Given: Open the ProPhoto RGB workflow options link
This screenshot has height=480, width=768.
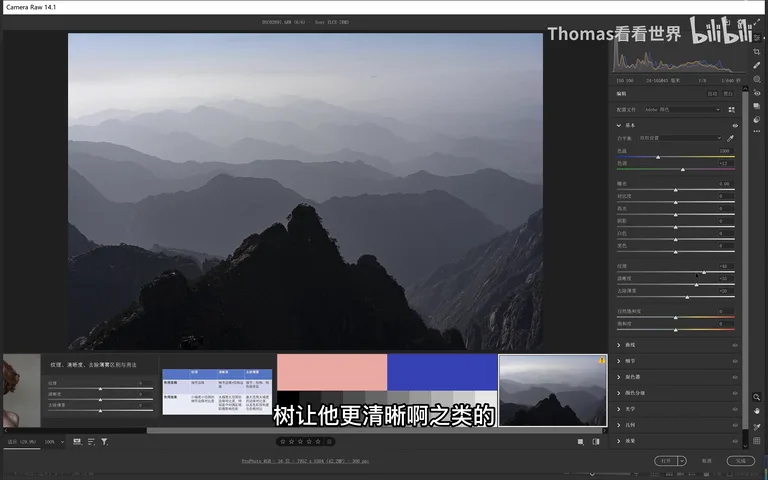Looking at the screenshot, I should click(305, 461).
